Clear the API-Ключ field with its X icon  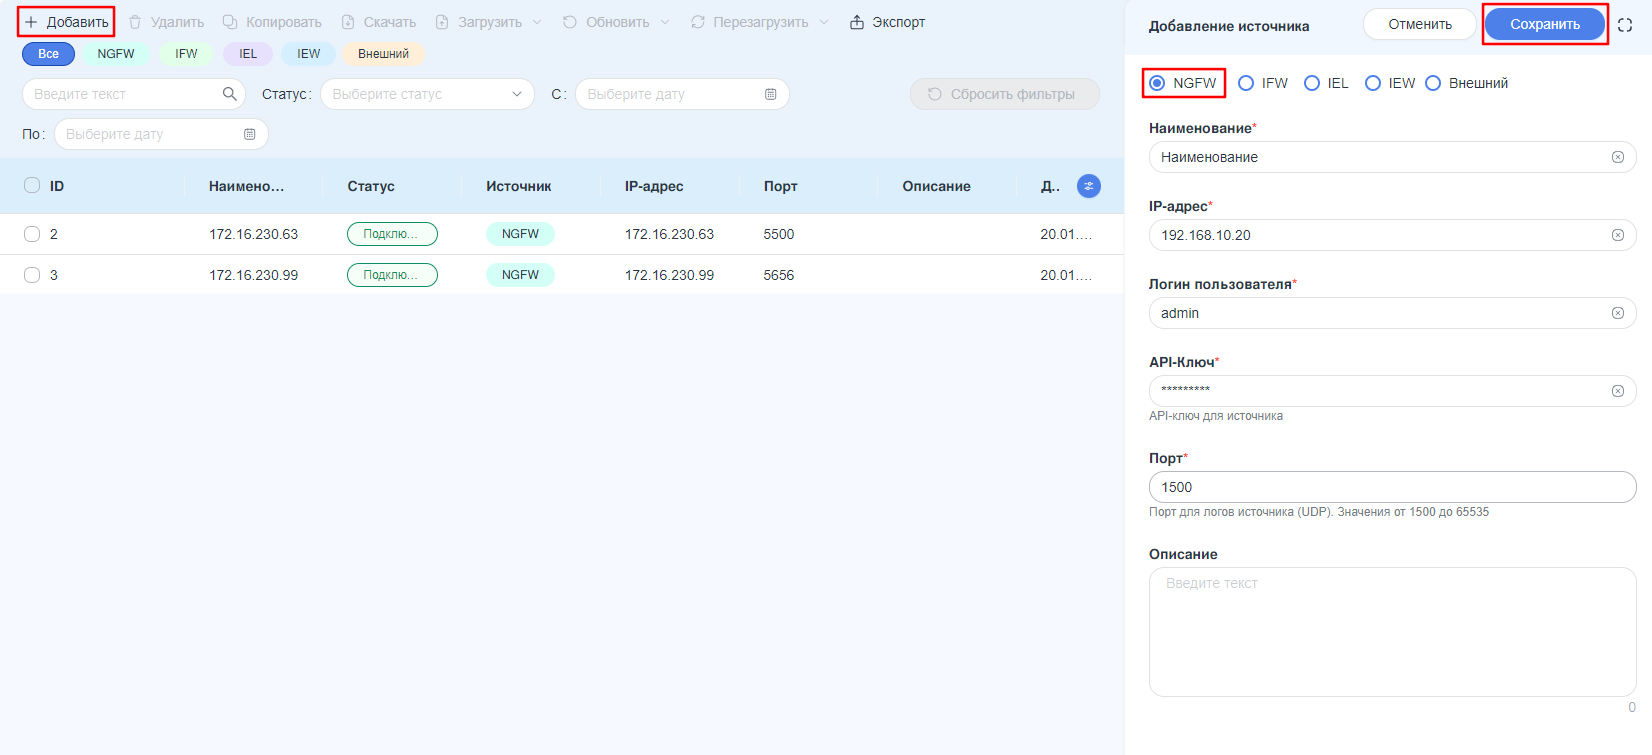click(1617, 391)
